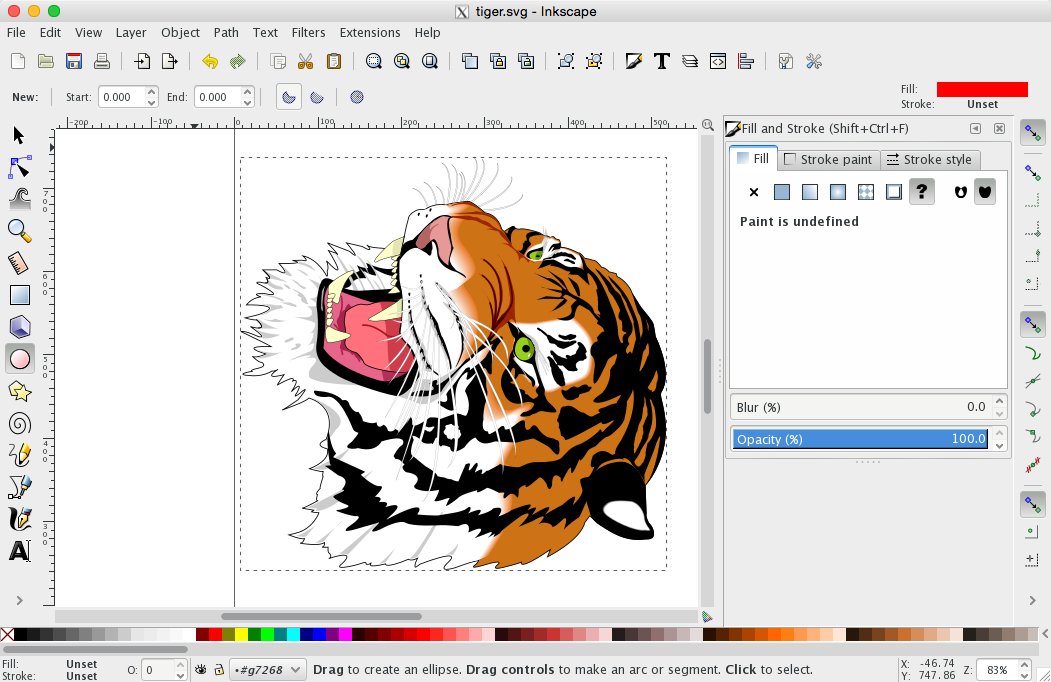Create a new document
This screenshot has width=1051, height=682.
(18, 62)
